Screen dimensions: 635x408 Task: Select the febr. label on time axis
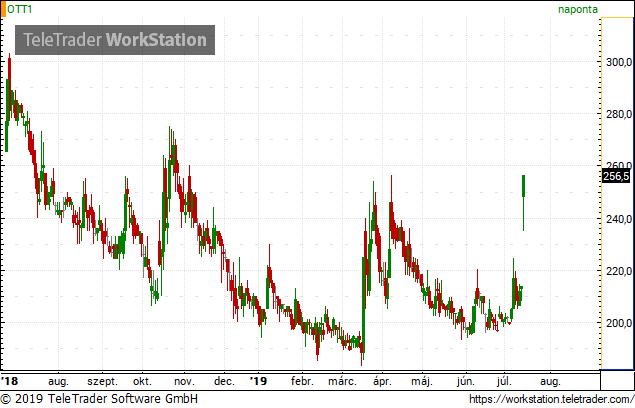tap(302, 381)
